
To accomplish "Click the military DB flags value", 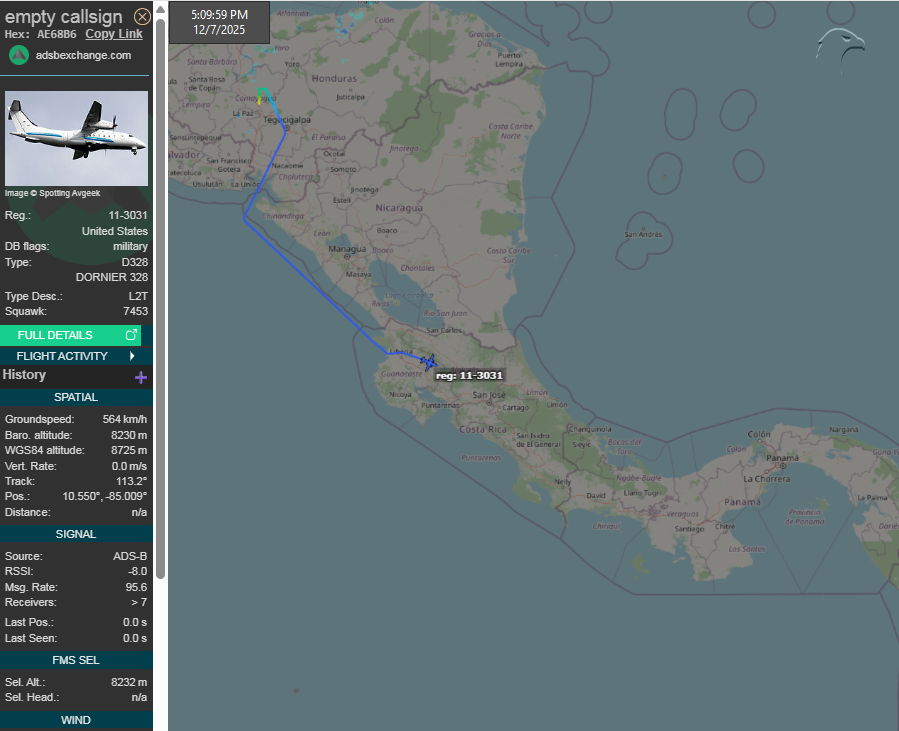I will 130,247.
